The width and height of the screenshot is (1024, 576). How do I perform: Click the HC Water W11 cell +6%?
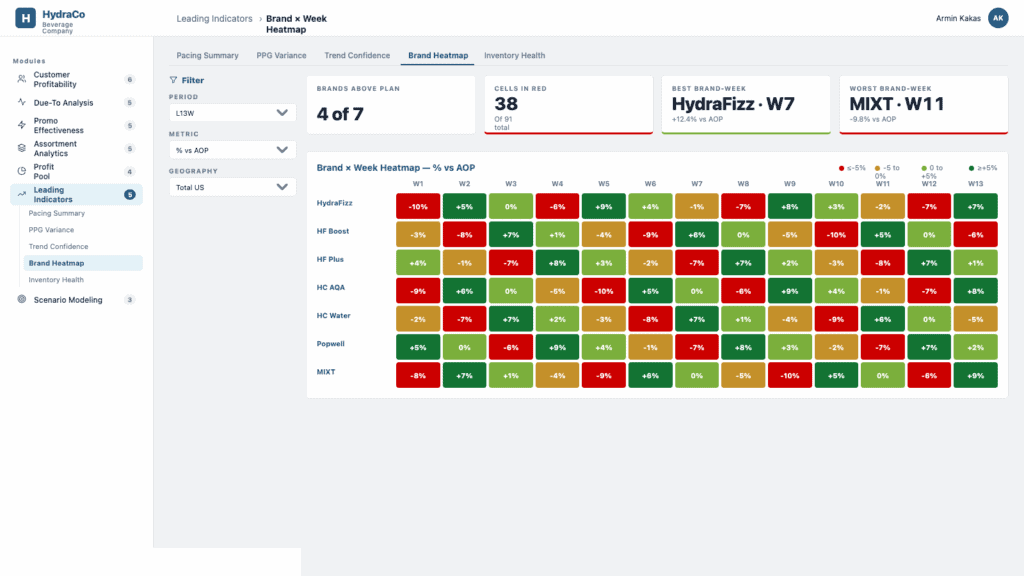tap(882, 319)
